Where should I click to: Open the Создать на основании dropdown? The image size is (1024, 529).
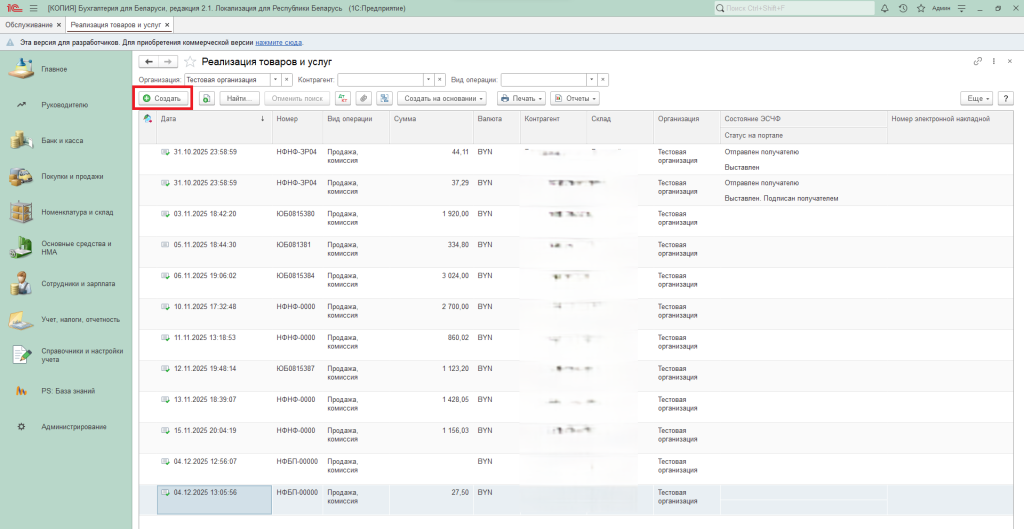[x=442, y=99]
